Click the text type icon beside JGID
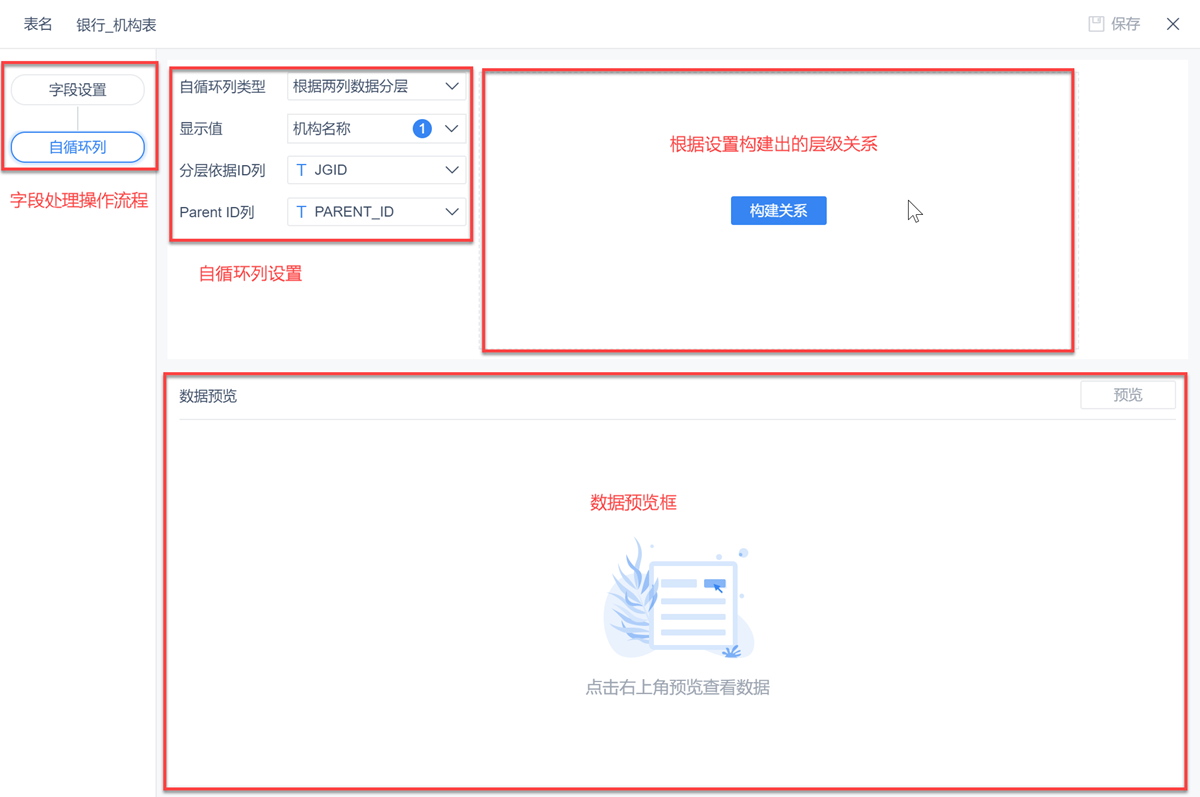The width and height of the screenshot is (1200, 797). click(x=301, y=171)
